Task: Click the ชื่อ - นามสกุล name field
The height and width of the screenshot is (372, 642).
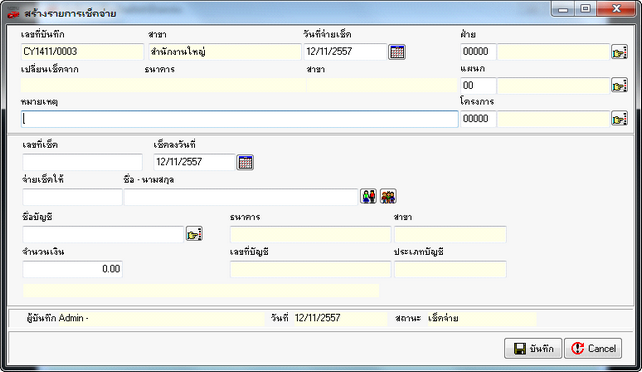Action: [241, 197]
